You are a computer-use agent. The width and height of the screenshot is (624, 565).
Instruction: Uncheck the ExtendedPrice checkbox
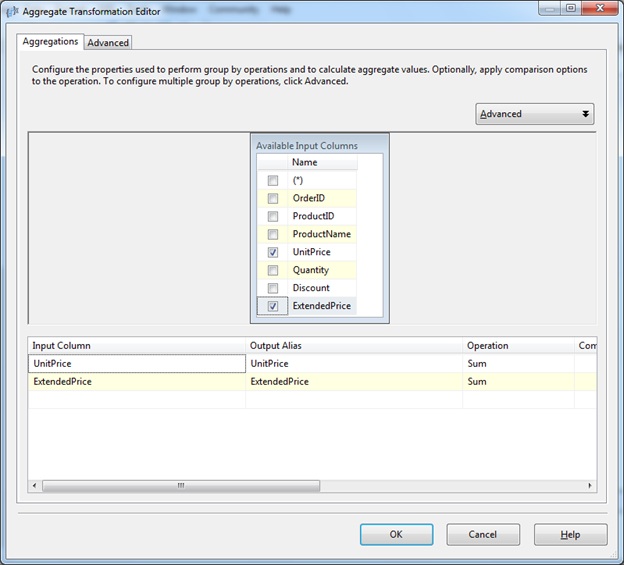[273, 306]
